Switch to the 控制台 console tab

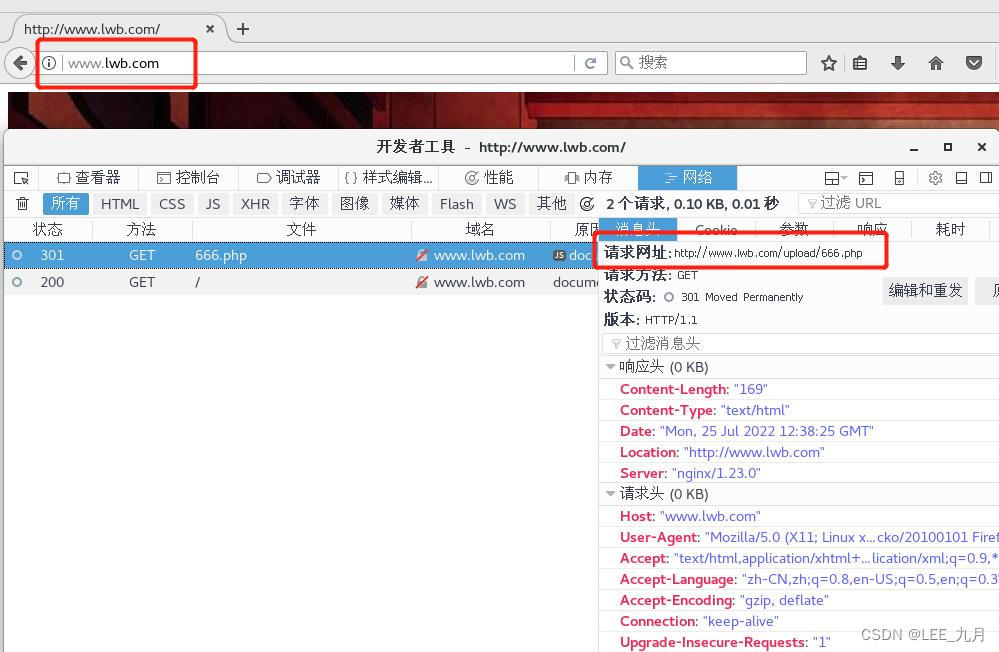pos(189,177)
